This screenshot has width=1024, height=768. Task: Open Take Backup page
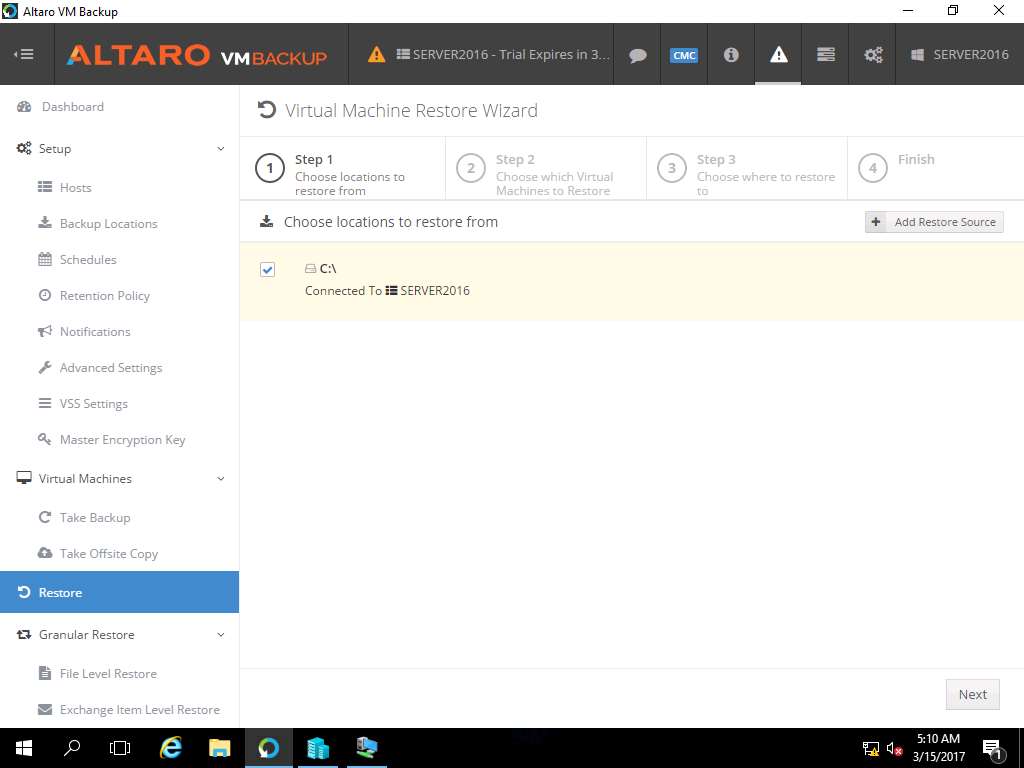tap(95, 517)
